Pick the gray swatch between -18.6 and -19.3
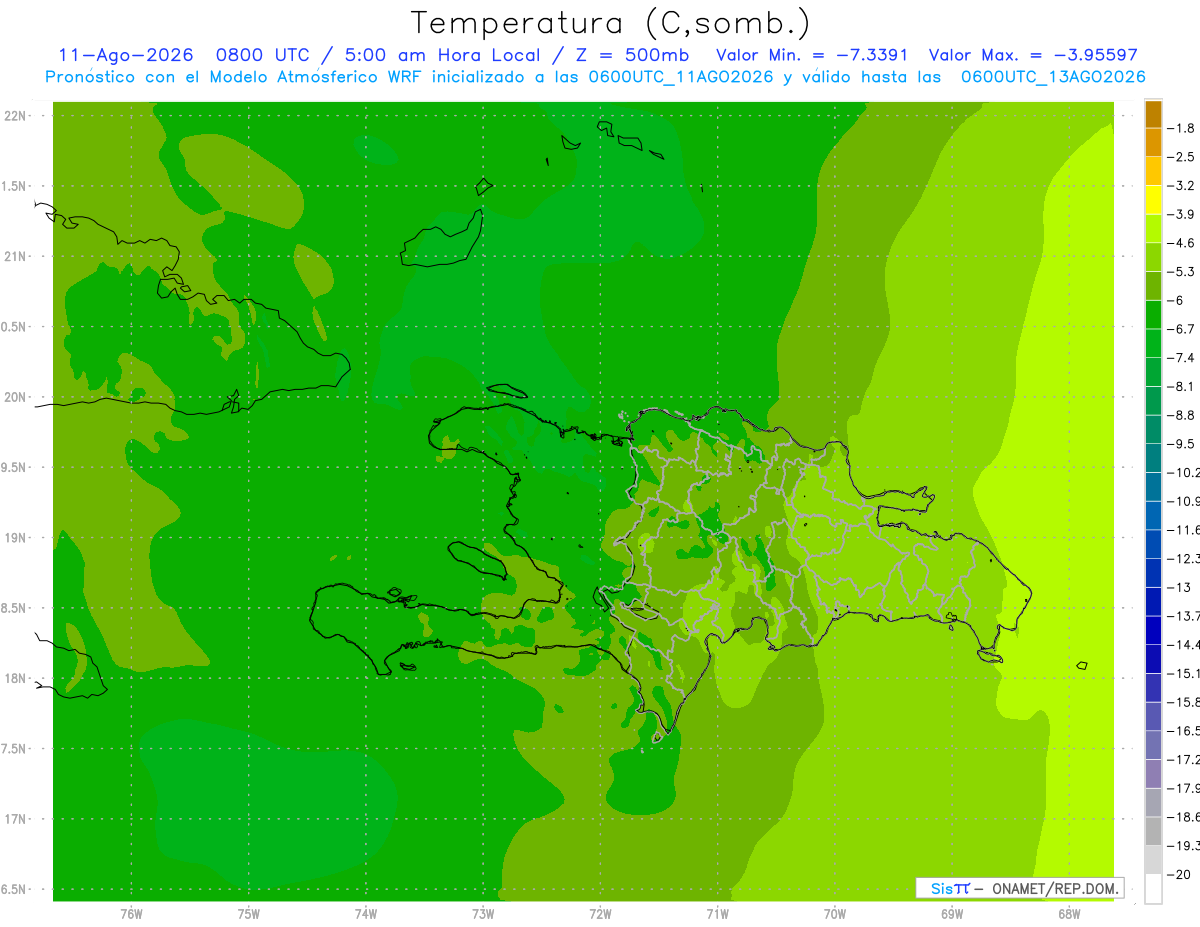The width and height of the screenshot is (1200, 927). pyautogui.click(x=1153, y=831)
